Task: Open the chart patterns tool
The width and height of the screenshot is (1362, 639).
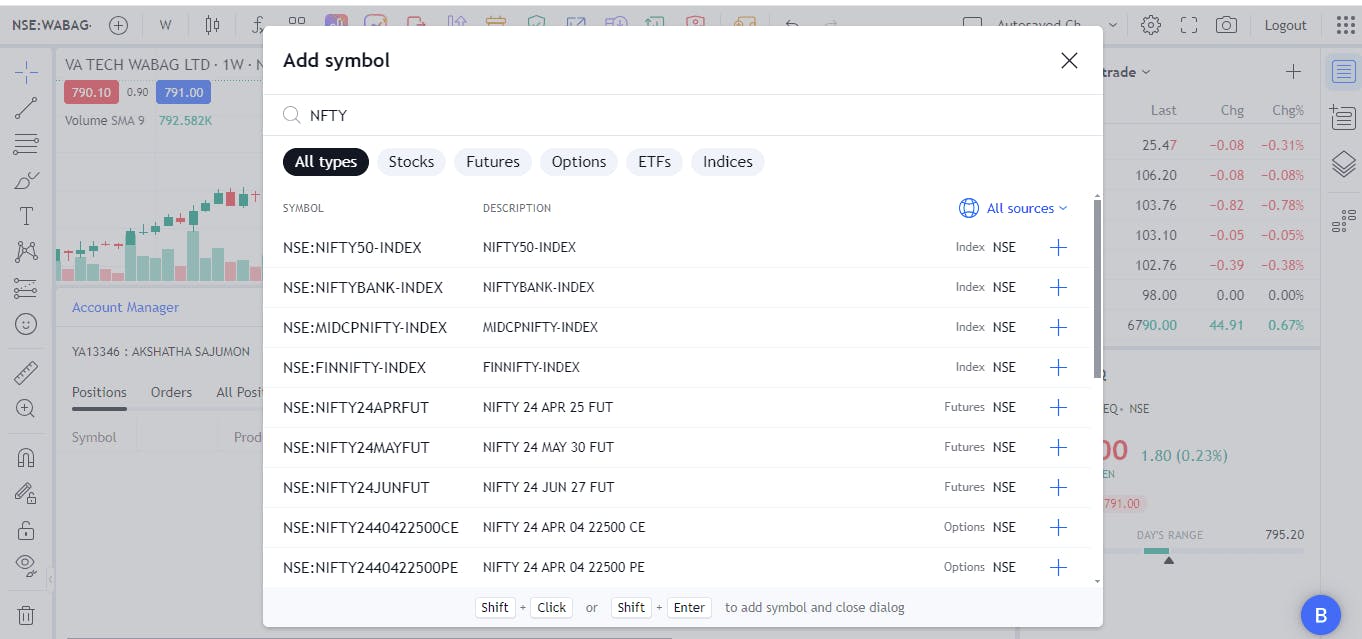Action: coord(27,252)
